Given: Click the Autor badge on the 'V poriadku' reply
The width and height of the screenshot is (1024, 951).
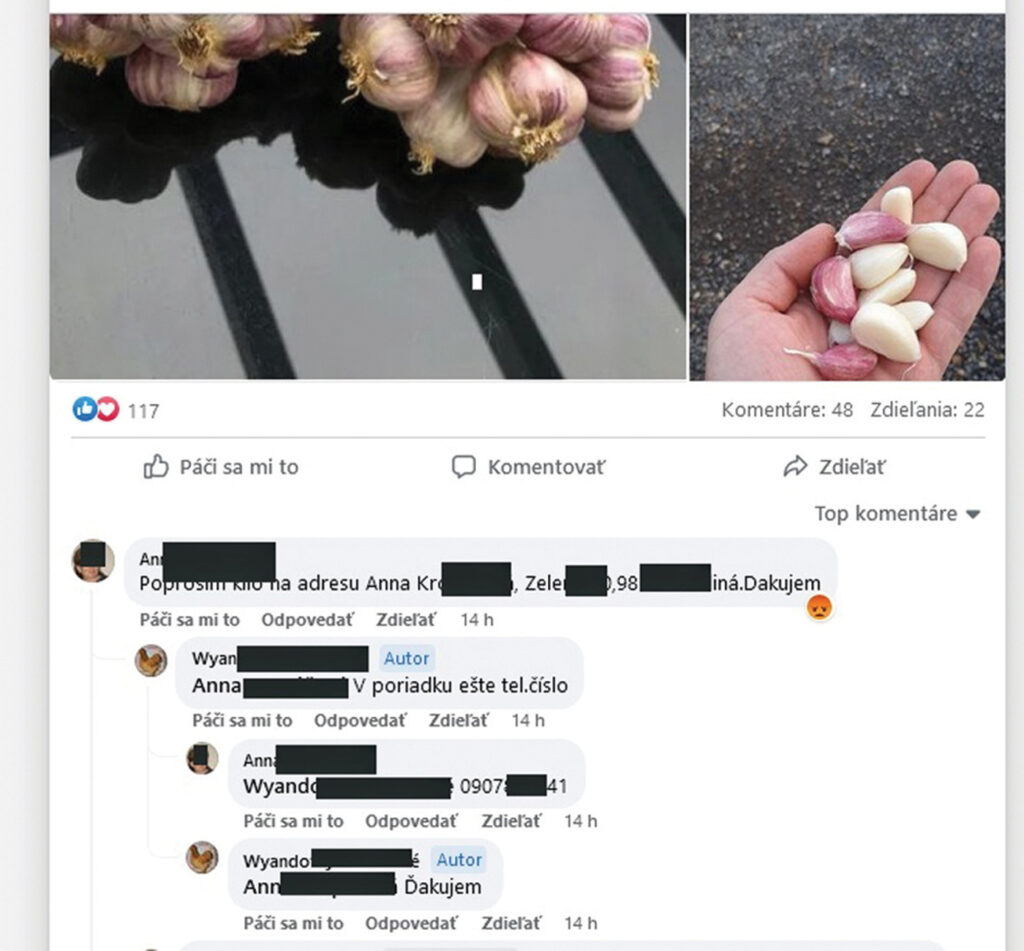Looking at the screenshot, I should coord(406,658).
